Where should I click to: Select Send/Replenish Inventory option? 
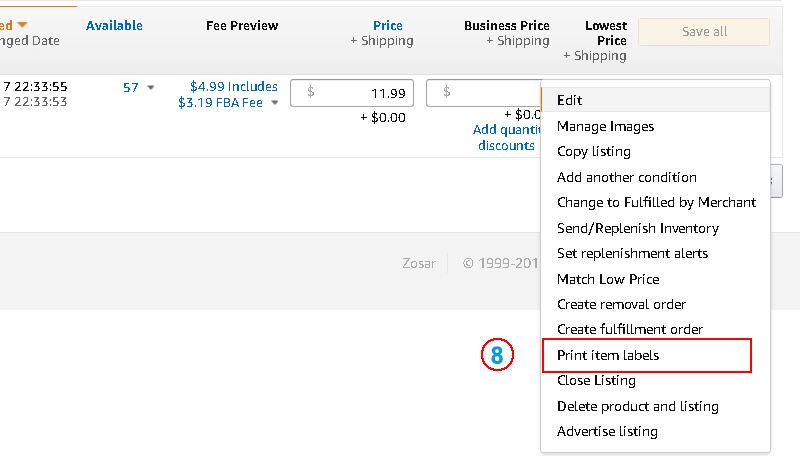pos(638,228)
